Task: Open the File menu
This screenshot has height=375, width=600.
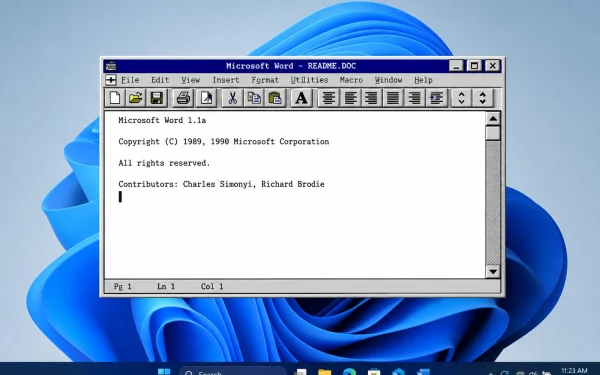Action: (x=130, y=80)
